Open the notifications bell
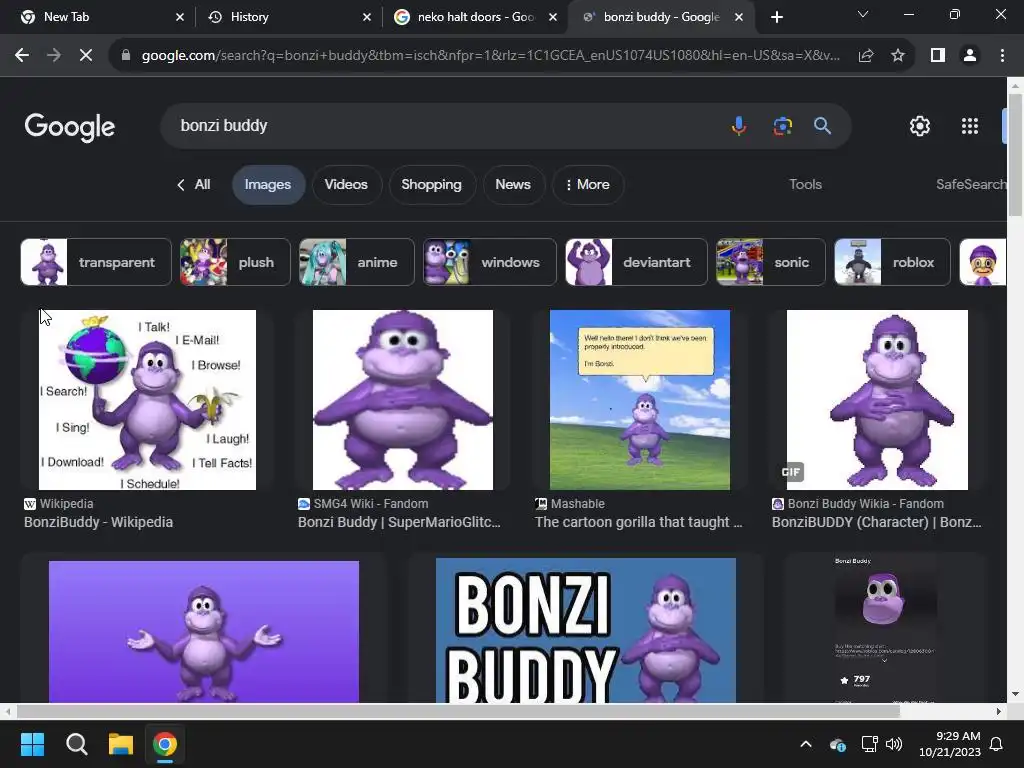Viewport: 1024px width, 768px height. click(x=997, y=744)
